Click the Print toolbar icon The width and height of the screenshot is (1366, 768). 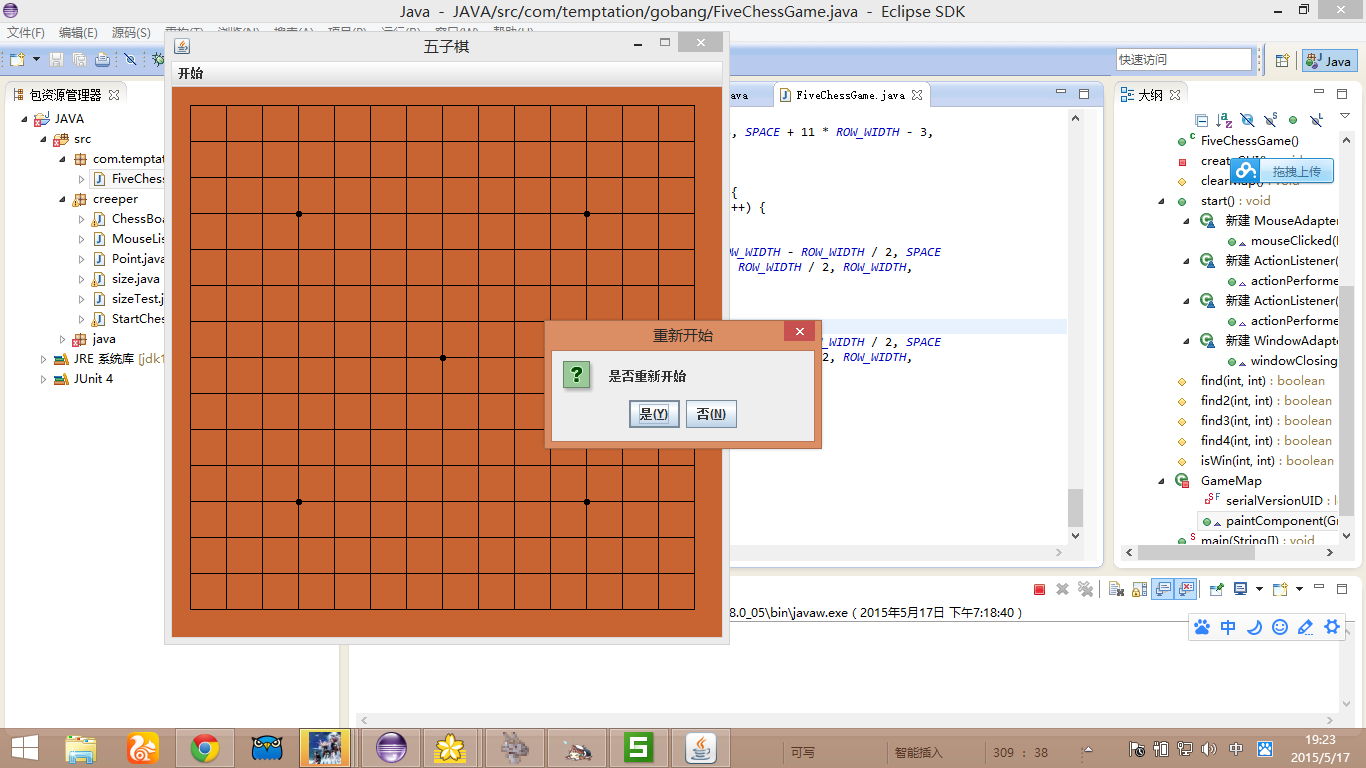click(102, 60)
